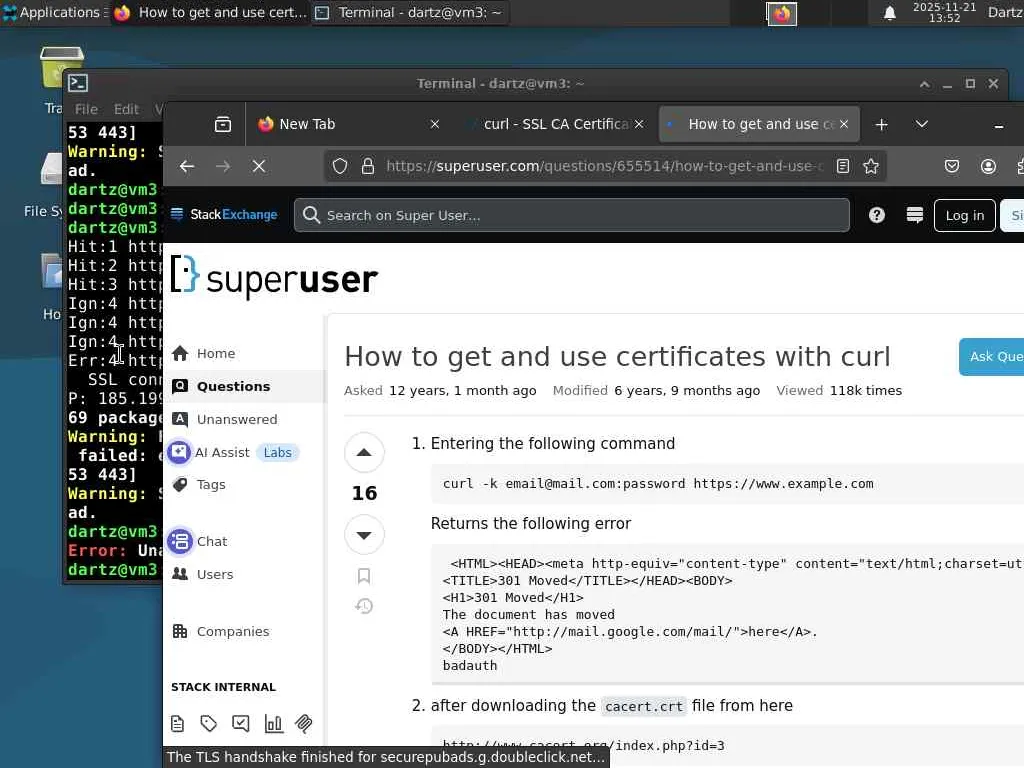The image size is (1024, 768).
Task: Go back to previous page
Action: 187,167
